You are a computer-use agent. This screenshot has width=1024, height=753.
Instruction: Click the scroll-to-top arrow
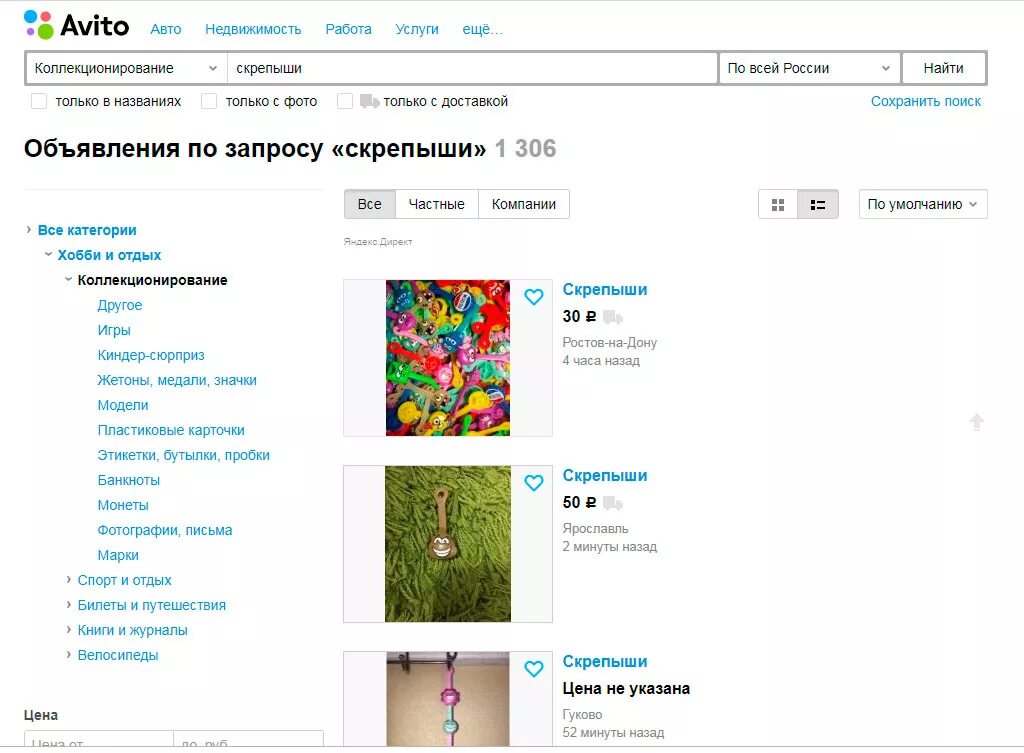(976, 423)
